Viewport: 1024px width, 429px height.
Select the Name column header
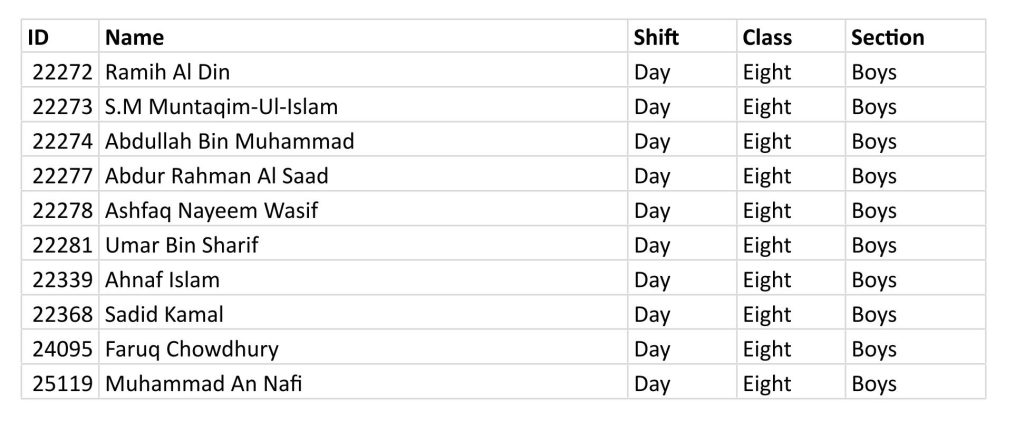point(363,37)
